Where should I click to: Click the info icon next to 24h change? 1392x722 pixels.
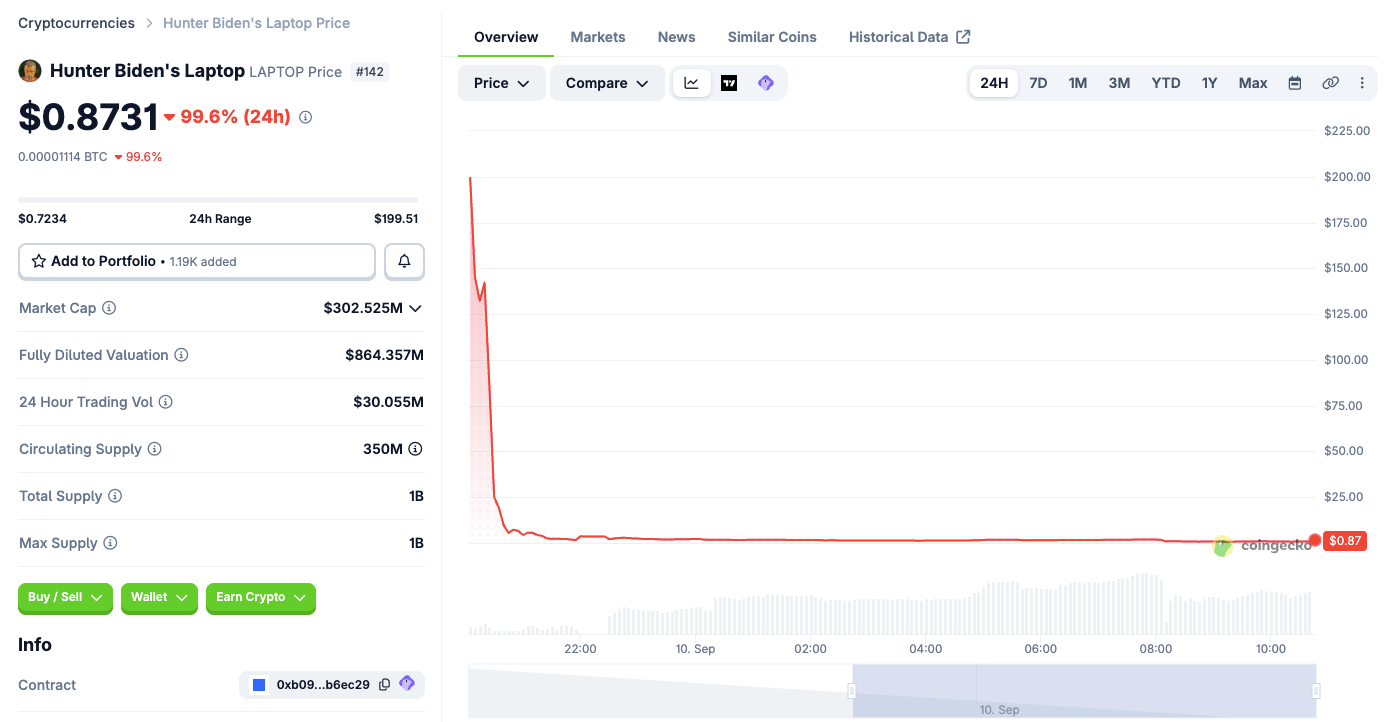tap(306, 117)
